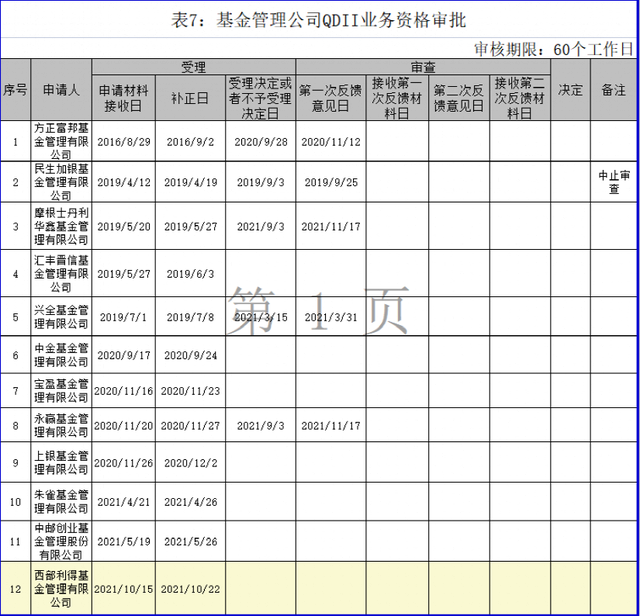The height and width of the screenshot is (616, 640).
Task: Select the 中金基金管理有限公司 applicant cell
Action: pyautogui.click(x=61, y=355)
